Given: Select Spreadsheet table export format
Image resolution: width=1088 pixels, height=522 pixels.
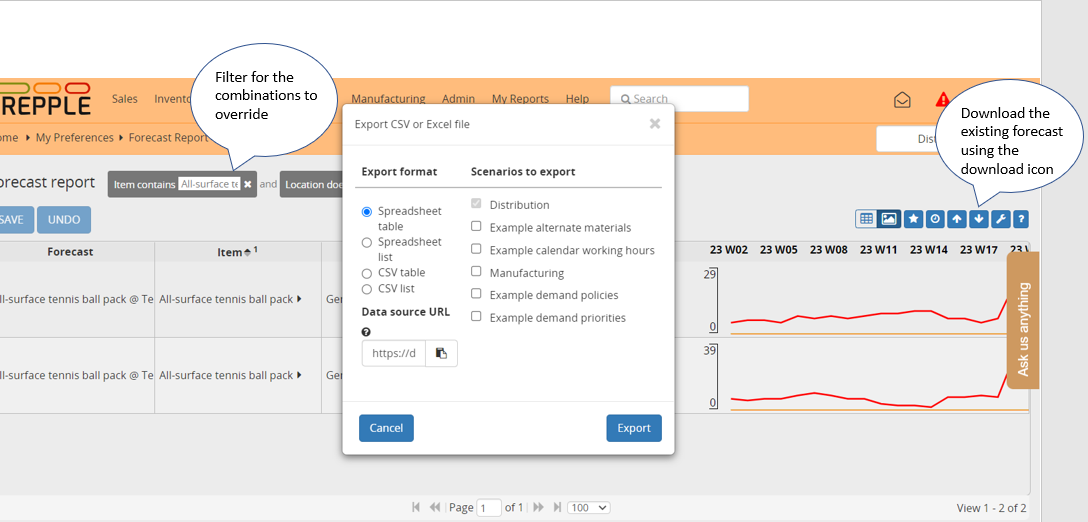Looking at the screenshot, I should pos(367,212).
